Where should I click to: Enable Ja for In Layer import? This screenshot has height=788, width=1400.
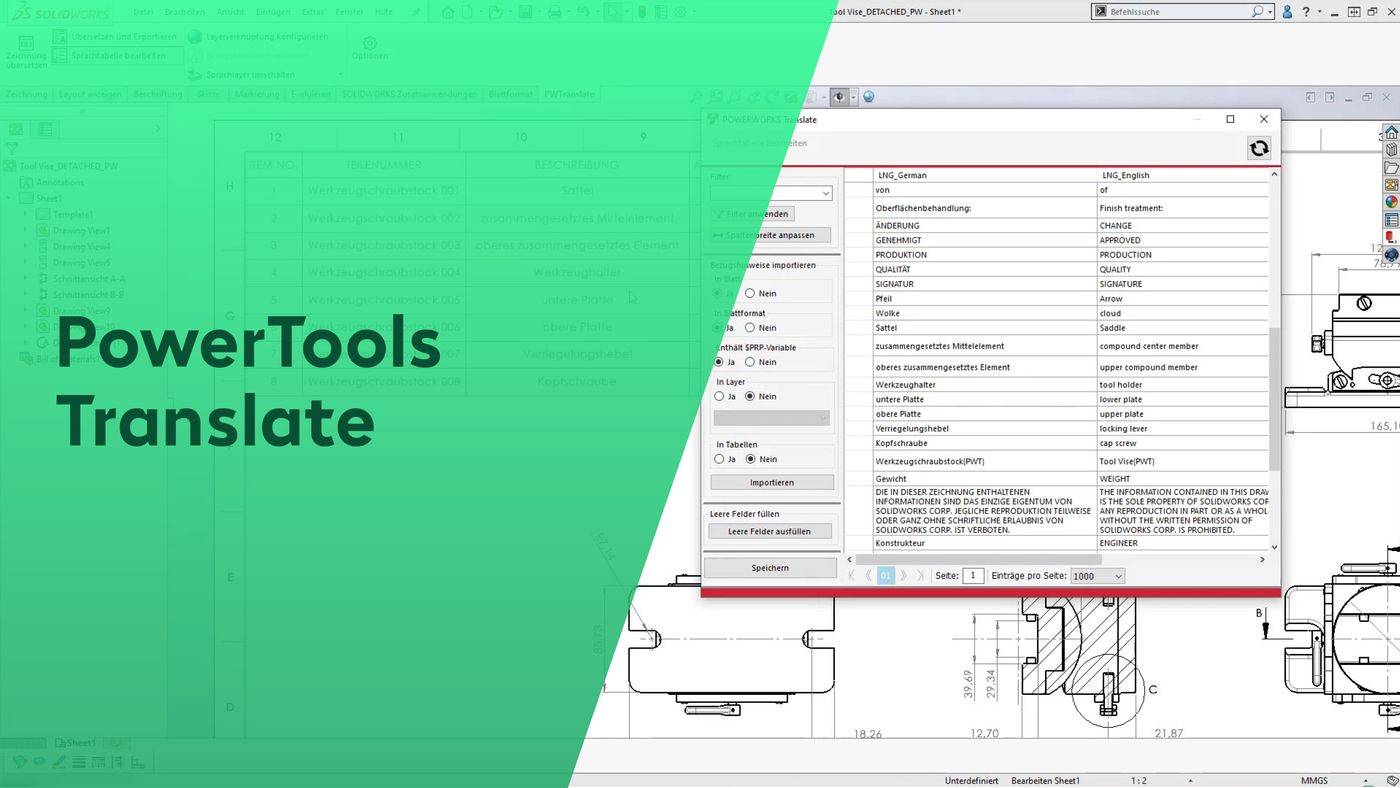[x=719, y=396]
